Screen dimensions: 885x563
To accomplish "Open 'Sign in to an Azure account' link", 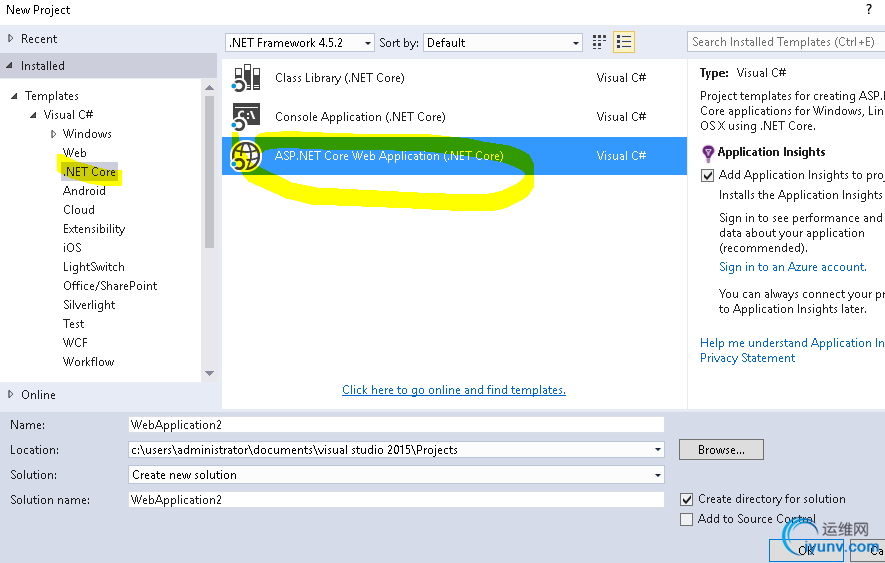I will pyautogui.click(x=792, y=267).
